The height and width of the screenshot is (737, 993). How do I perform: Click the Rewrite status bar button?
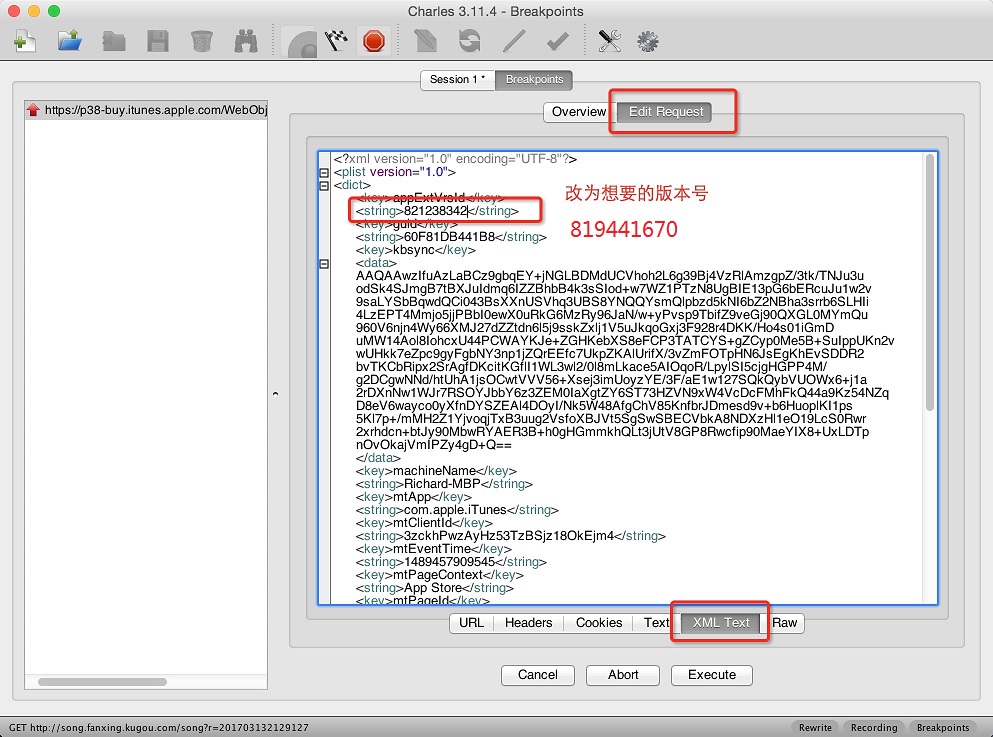point(815,728)
